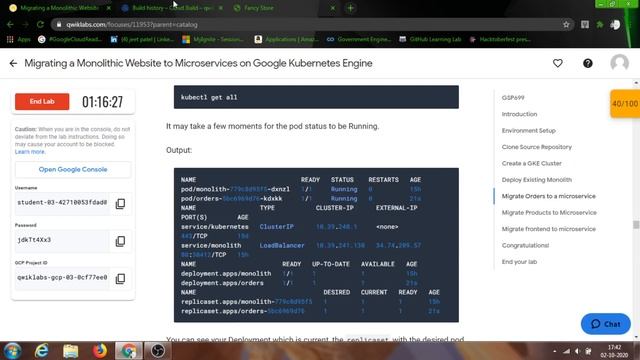640x360 pixels.
Task: Jump to Migrate frontend to microservice
Action: (x=549, y=229)
